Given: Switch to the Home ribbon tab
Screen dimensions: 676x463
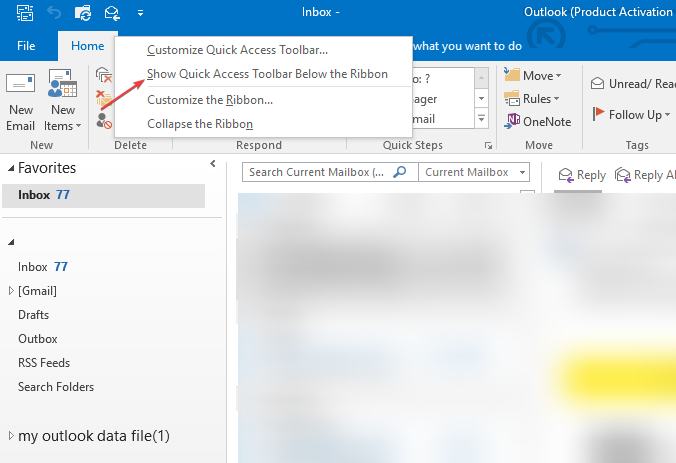Looking at the screenshot, I should tap(88, 46).
